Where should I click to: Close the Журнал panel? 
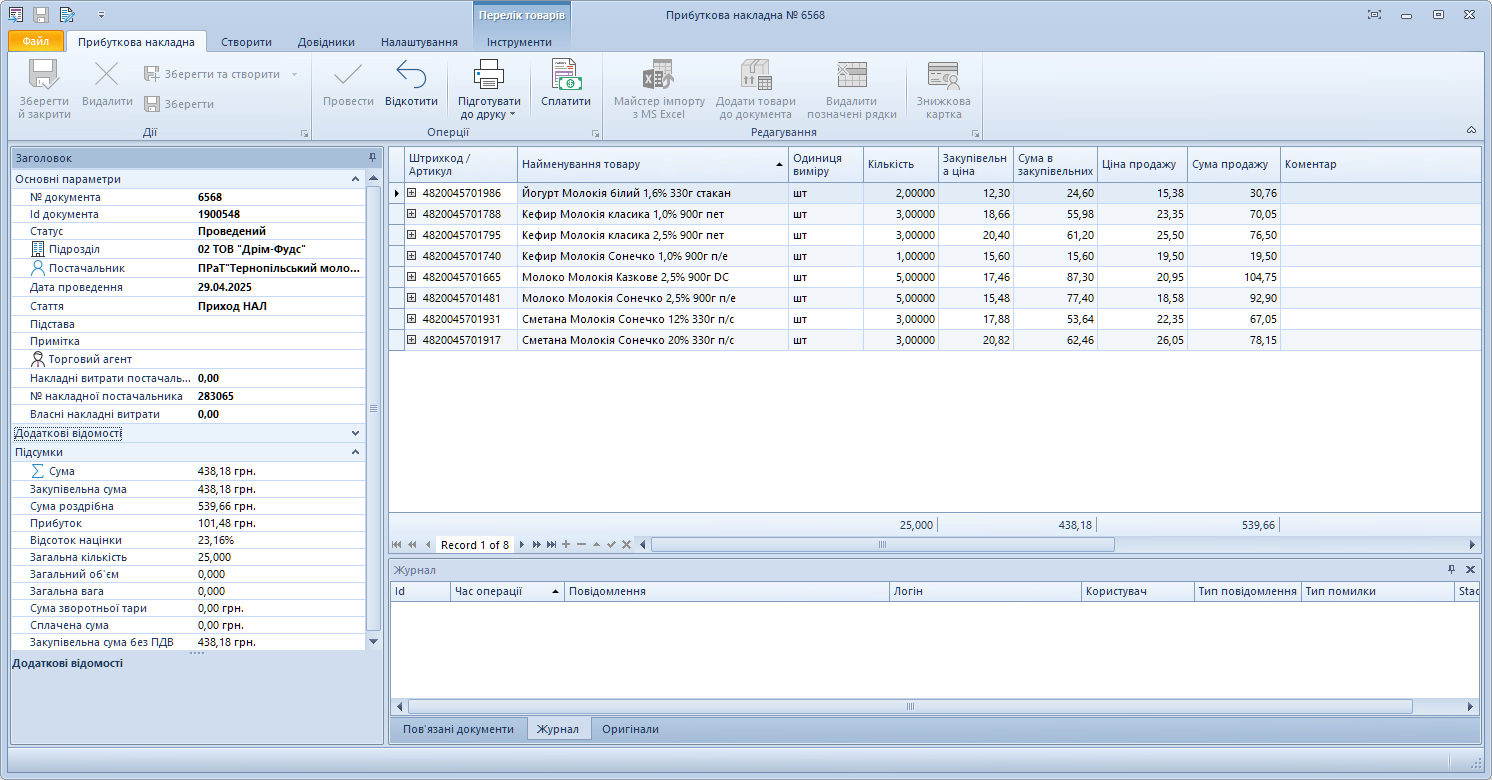1470,569
